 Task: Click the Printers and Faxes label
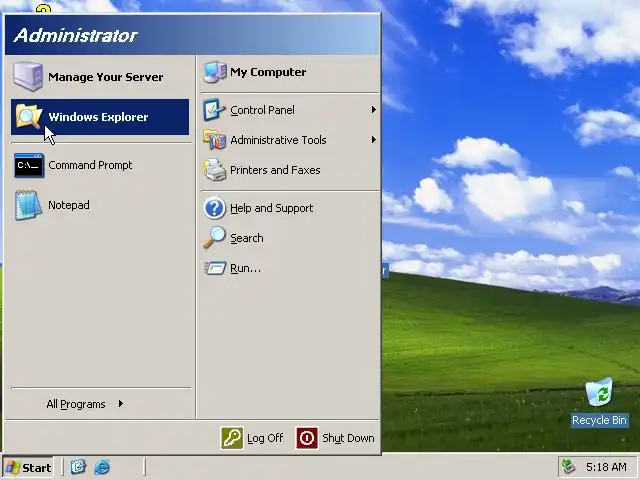pos(275,170)
